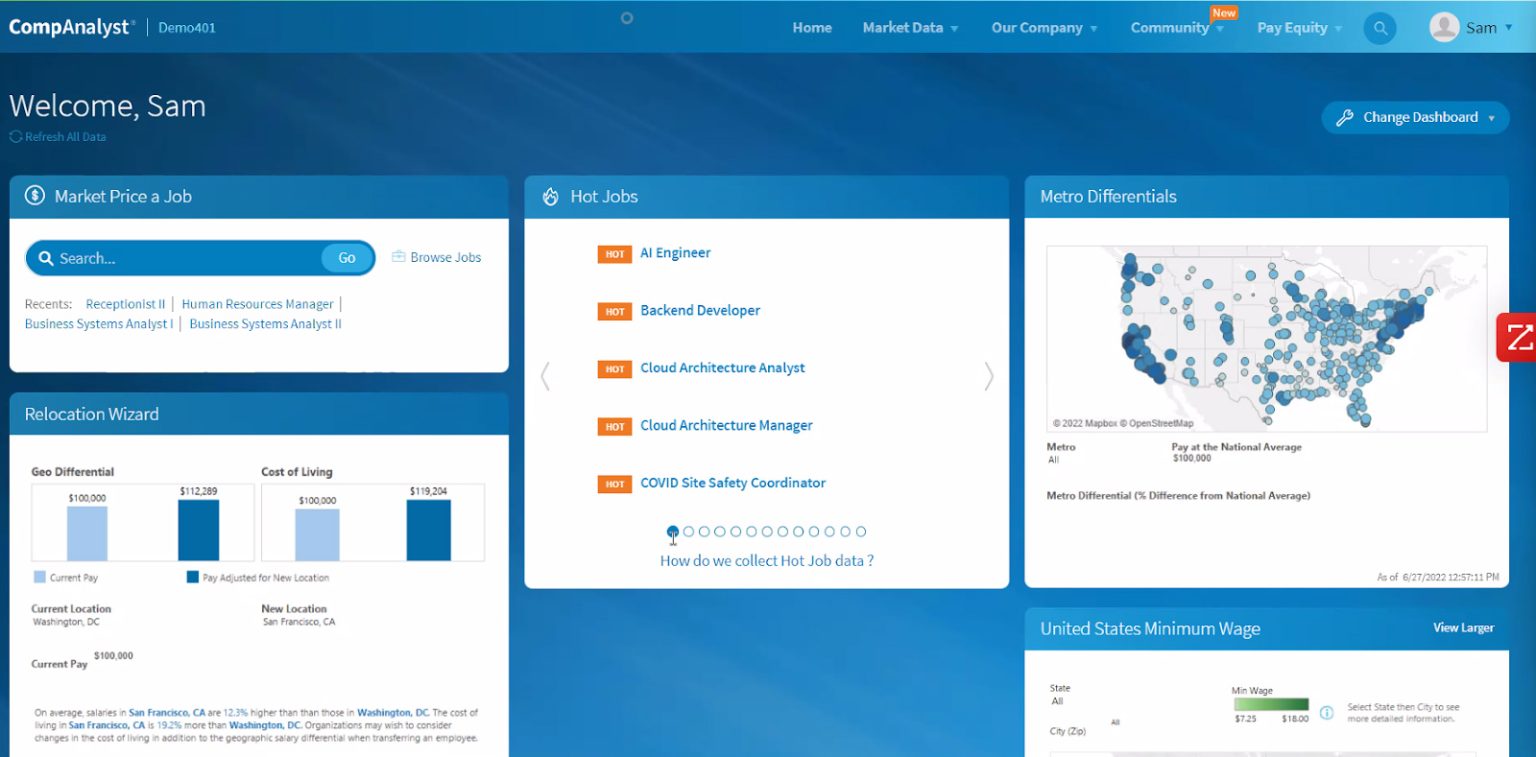
Task: Open the Community menu with the New badge
Action: [1171, 27]
